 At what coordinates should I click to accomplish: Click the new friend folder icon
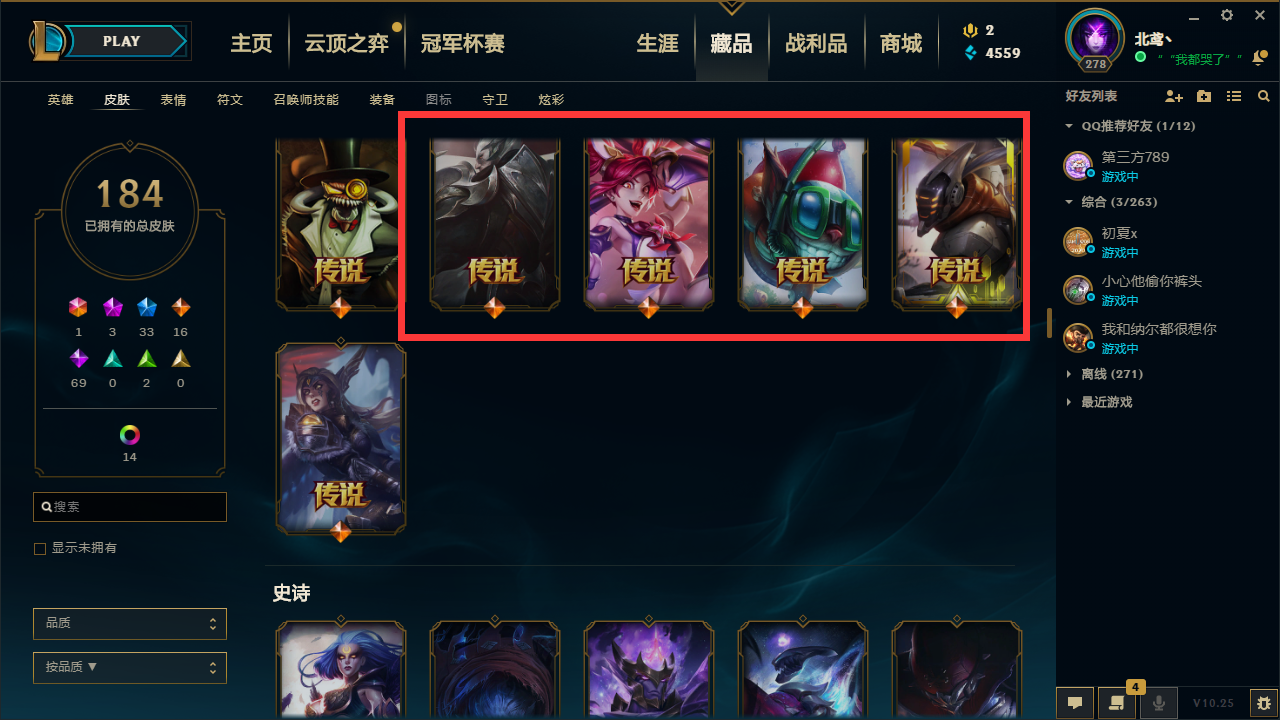pos(1204,96)
